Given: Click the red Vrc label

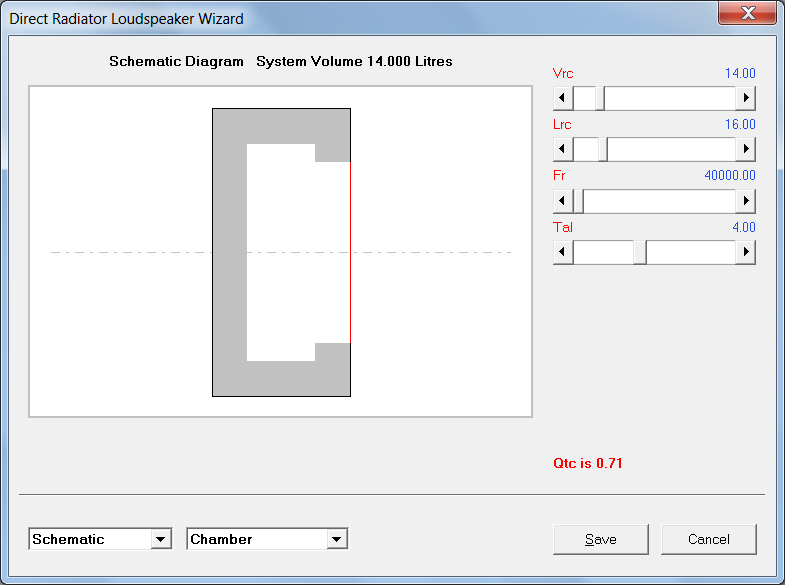Looking at the screenshot, I should (563, 74).
